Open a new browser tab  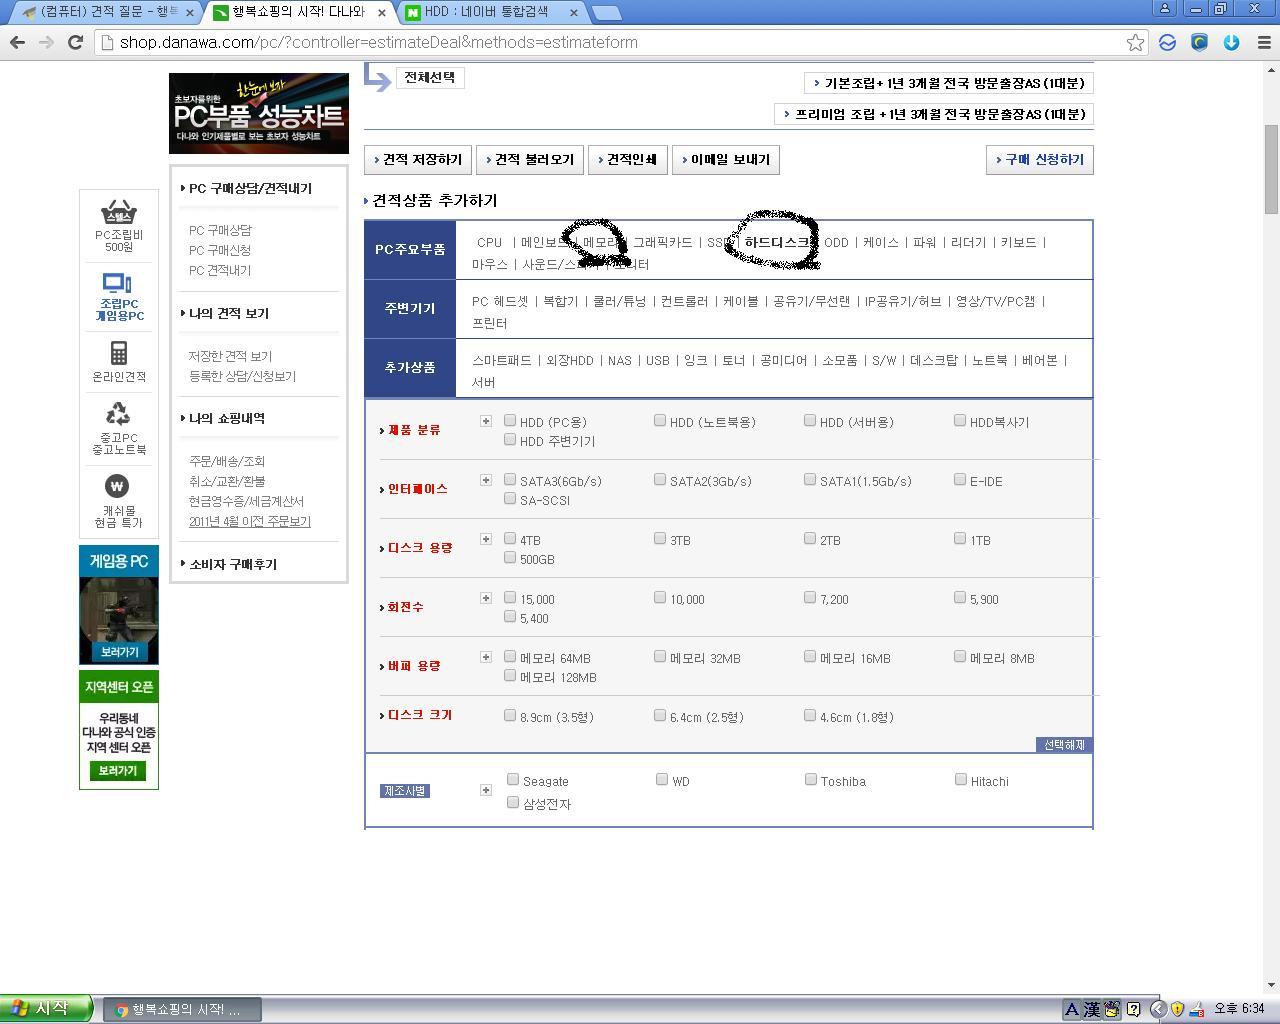pos(606,13)
